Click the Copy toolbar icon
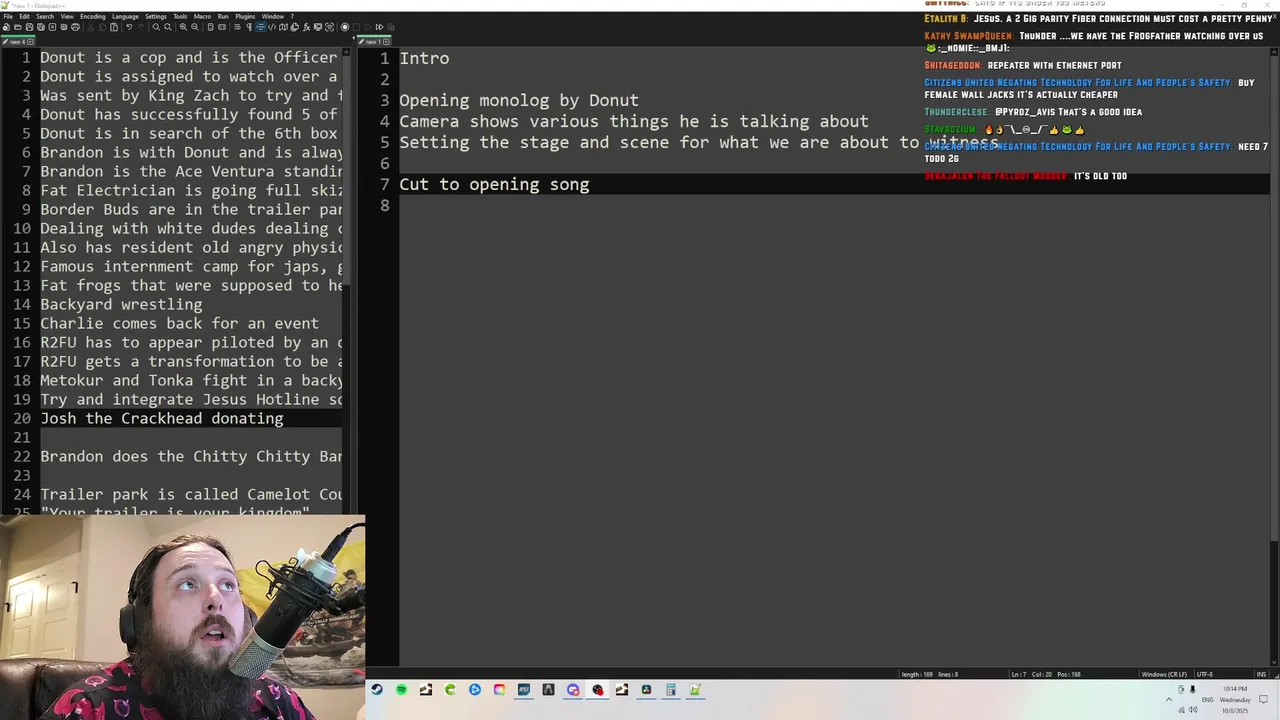 tap(102, 27)
